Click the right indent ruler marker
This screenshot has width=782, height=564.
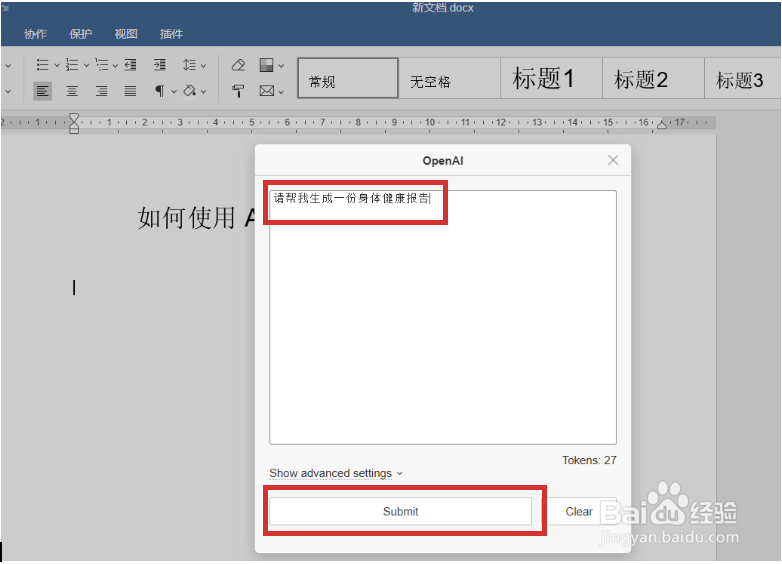point(662,124)
